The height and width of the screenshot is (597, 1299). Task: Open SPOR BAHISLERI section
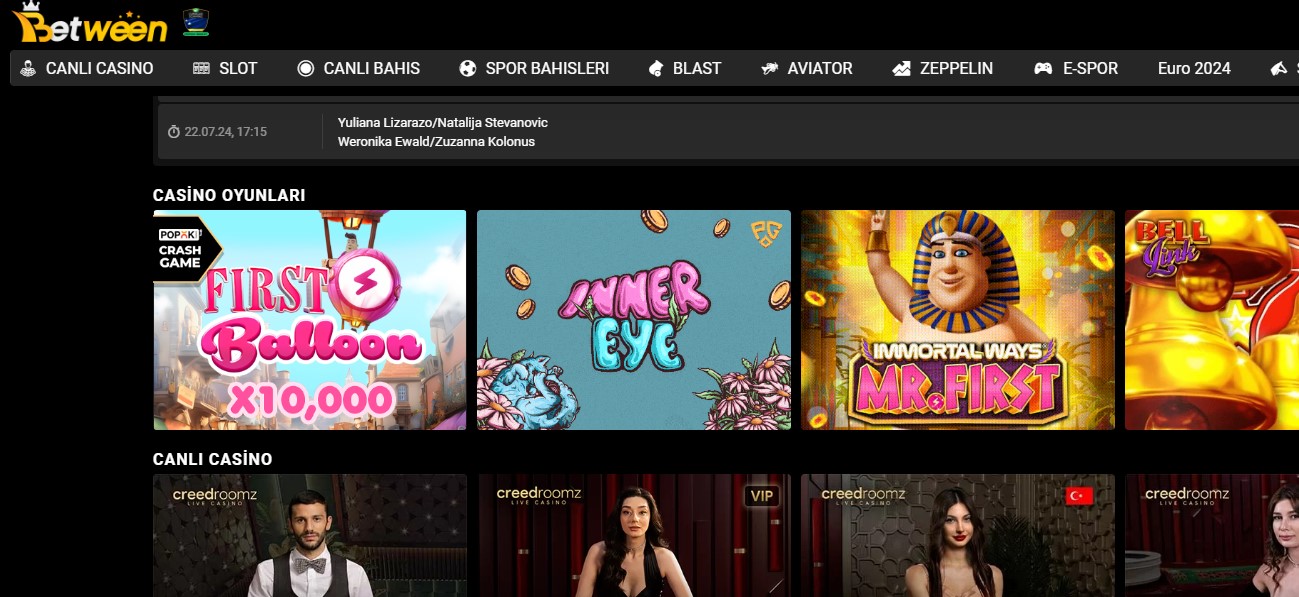(x=534, y=69)
